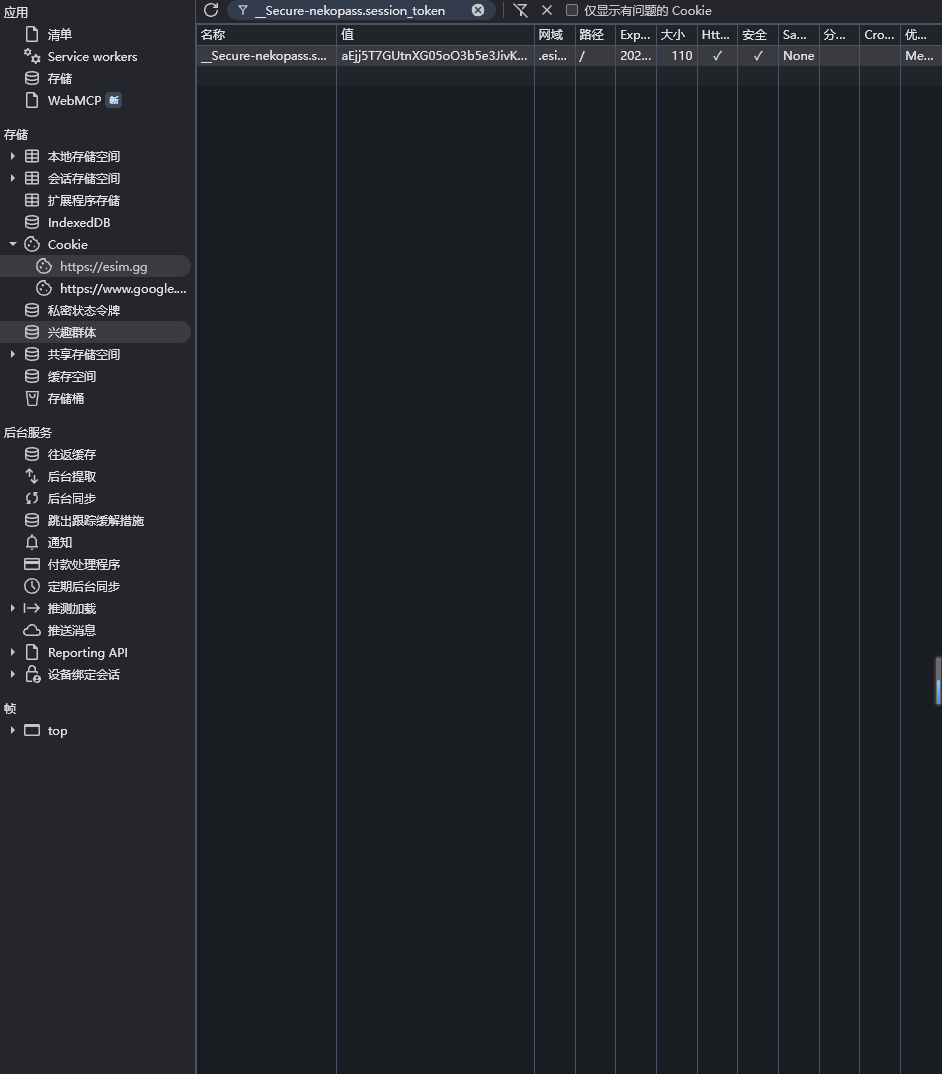Screen dimensions: 942x1074
Task: Click cookie value cell aEjj5T7GUtnXG05...
Action: coord(435,55)
